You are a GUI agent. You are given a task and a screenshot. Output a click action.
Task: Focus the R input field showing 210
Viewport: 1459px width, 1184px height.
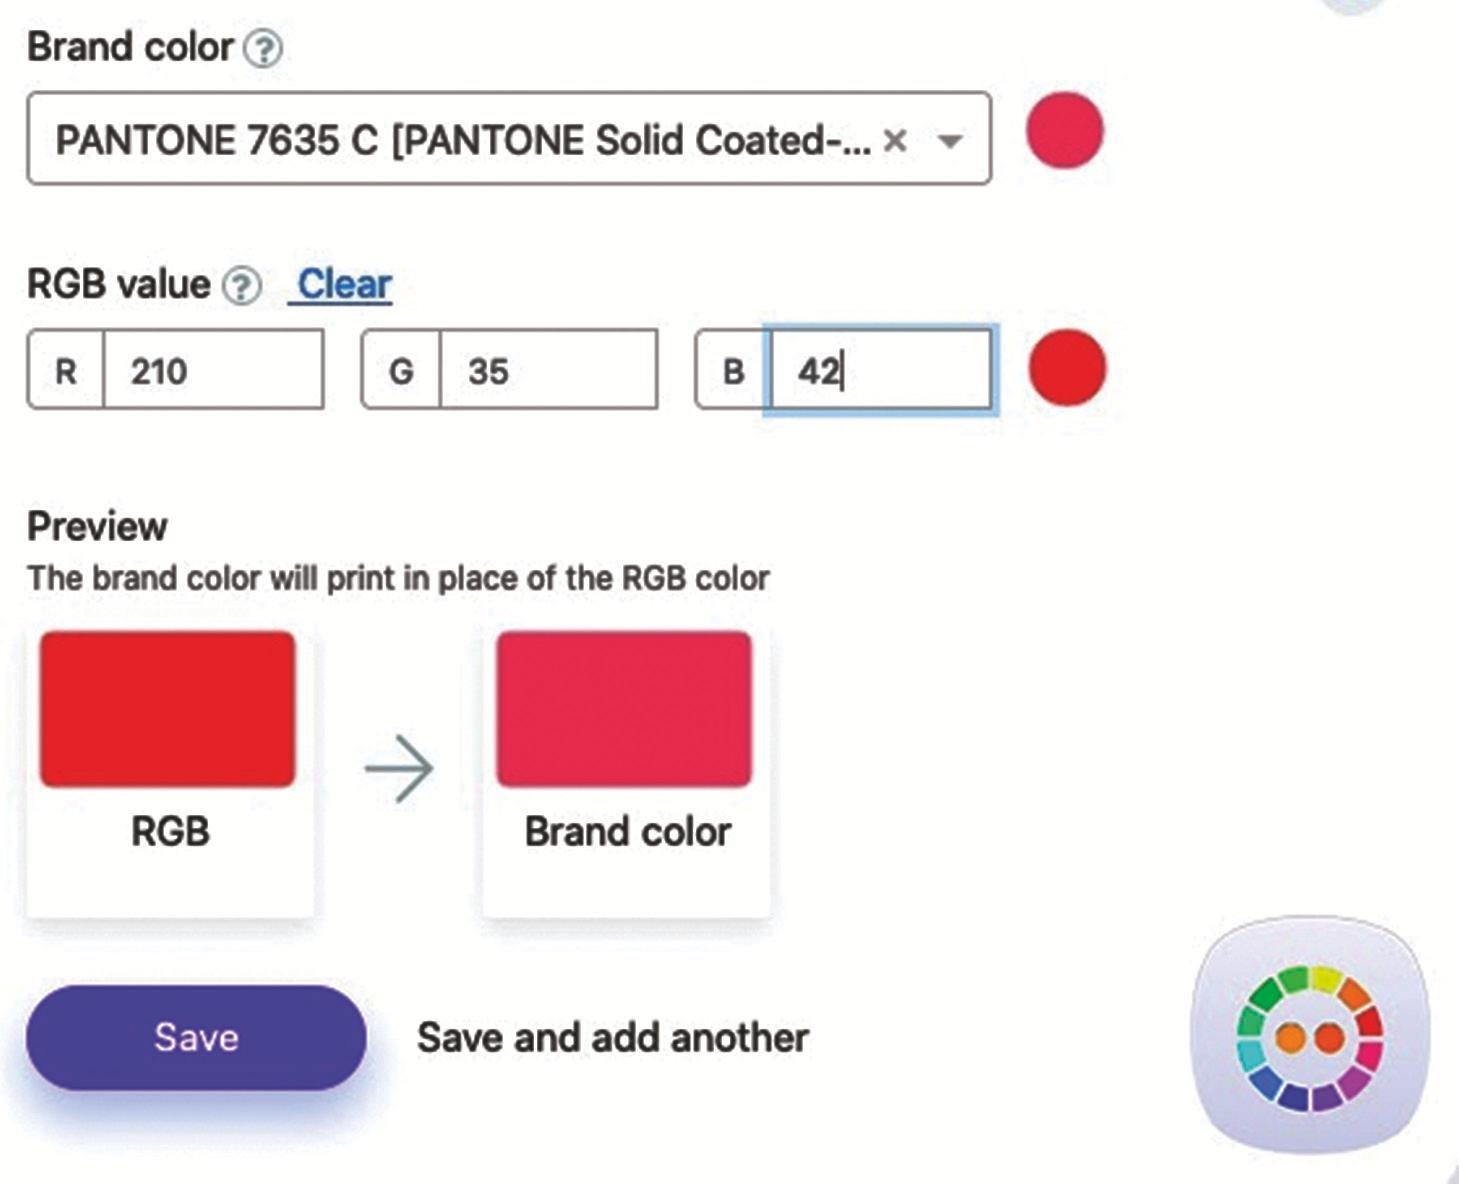(213, 371)
